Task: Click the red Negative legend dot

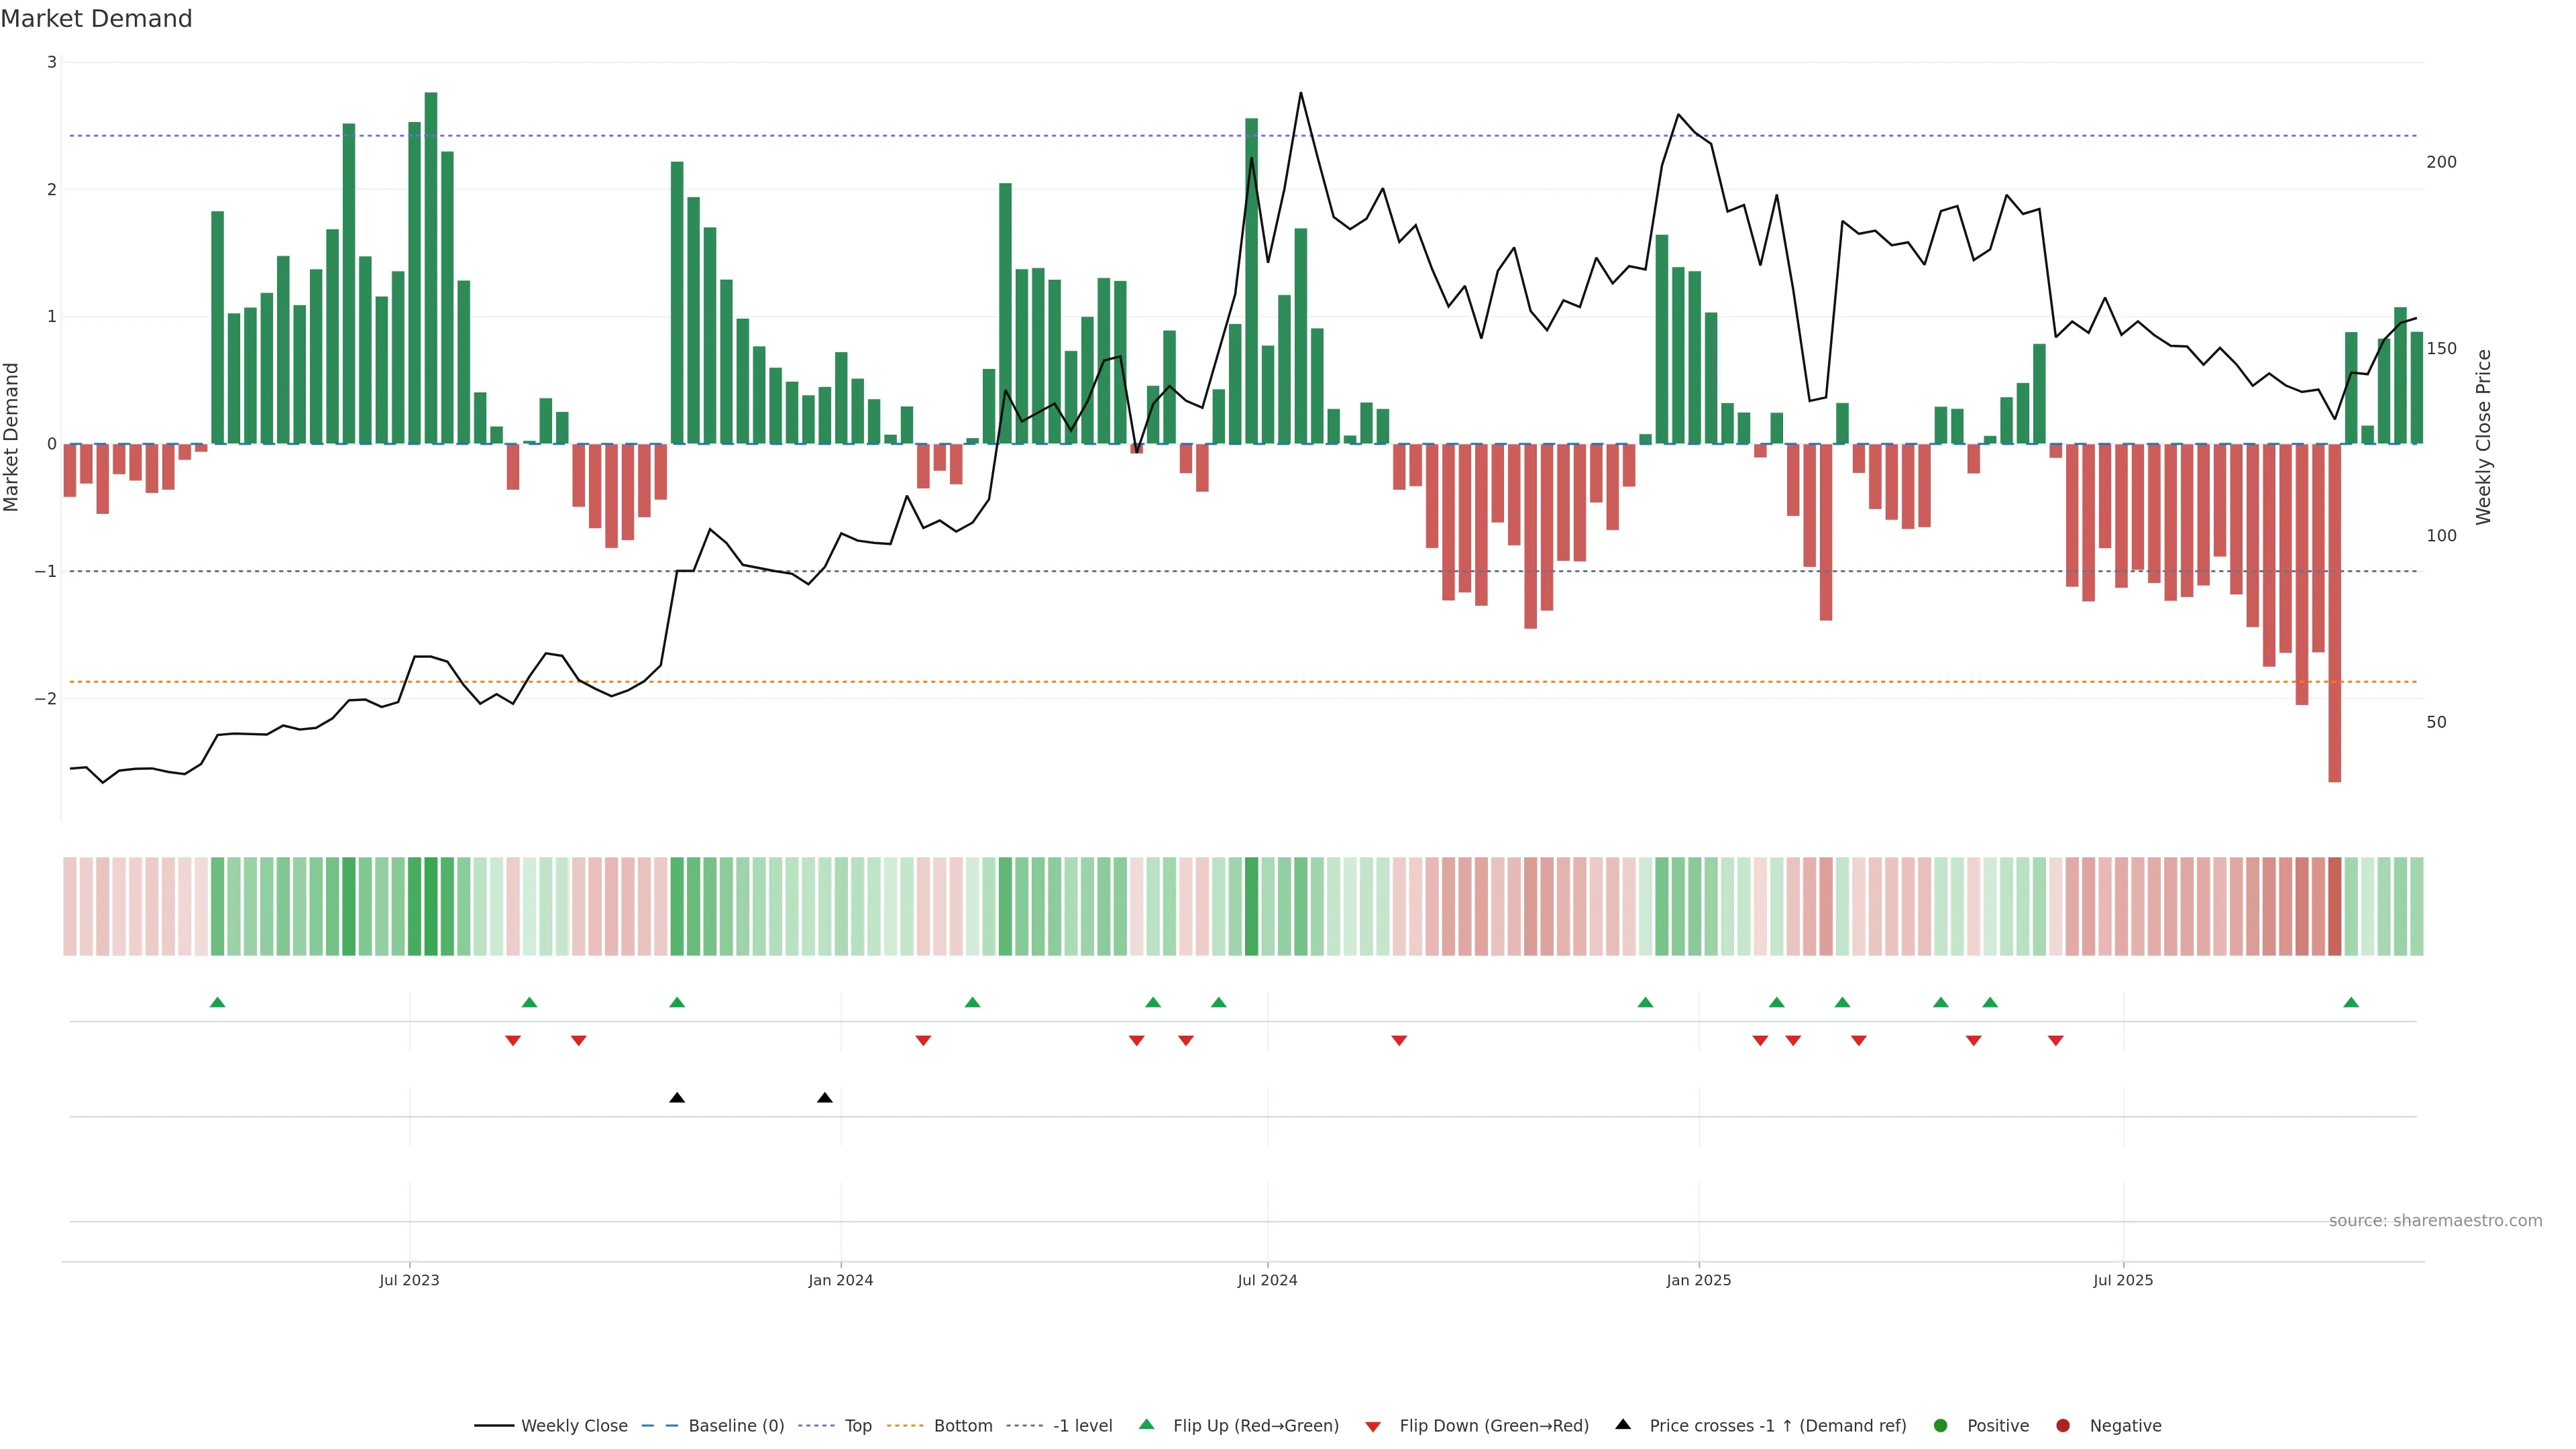Action: tap(2063, 1426)
